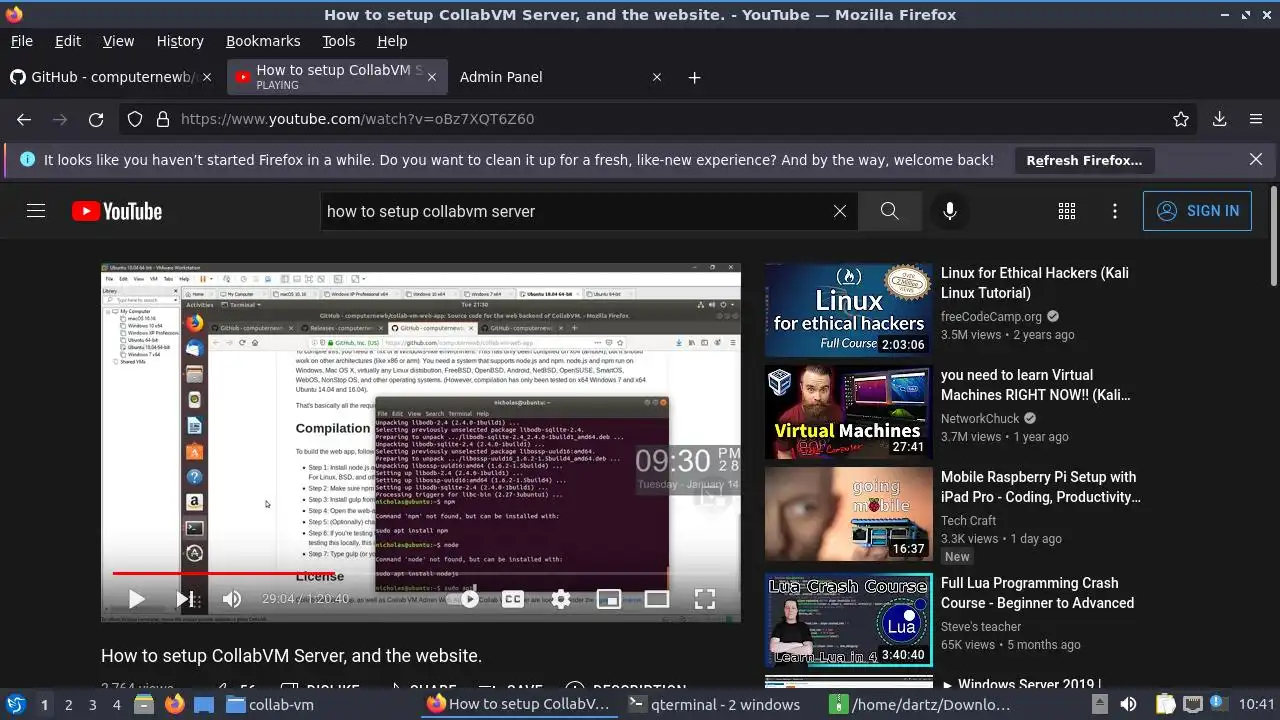The height and width of the screenshot is (720, 1280).
Task: Open Virtual Machines video thumbnail
Action: pyautogui.click(x=849, y=412)
